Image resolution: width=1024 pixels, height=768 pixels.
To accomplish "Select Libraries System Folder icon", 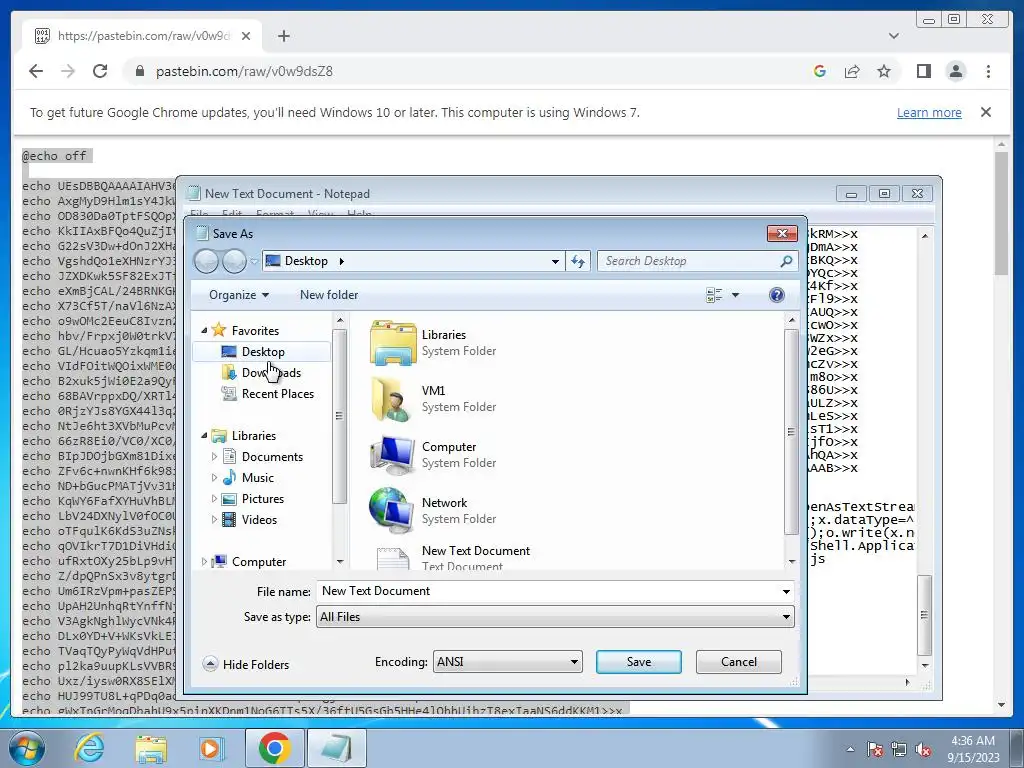I will [x=393, y=342].
